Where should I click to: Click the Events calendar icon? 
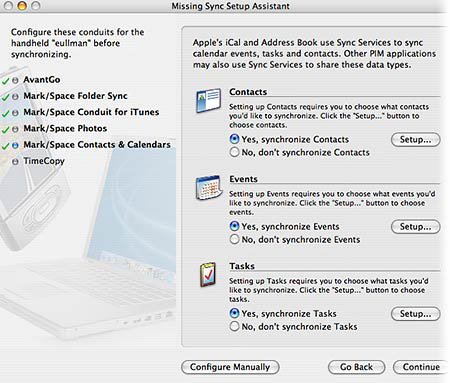209,187
